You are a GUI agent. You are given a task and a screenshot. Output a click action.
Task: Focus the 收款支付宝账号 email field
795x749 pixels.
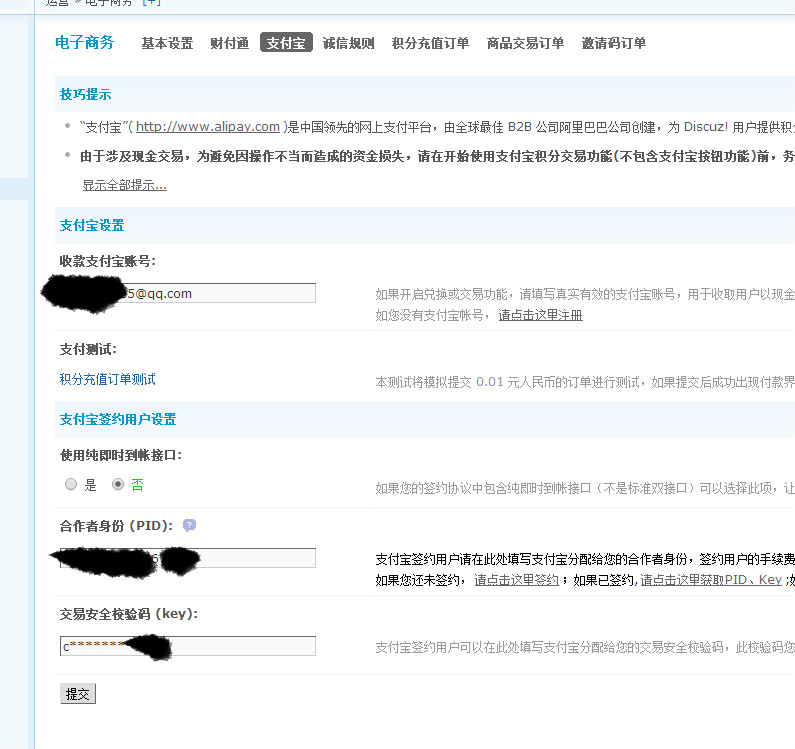coord(188,293)
